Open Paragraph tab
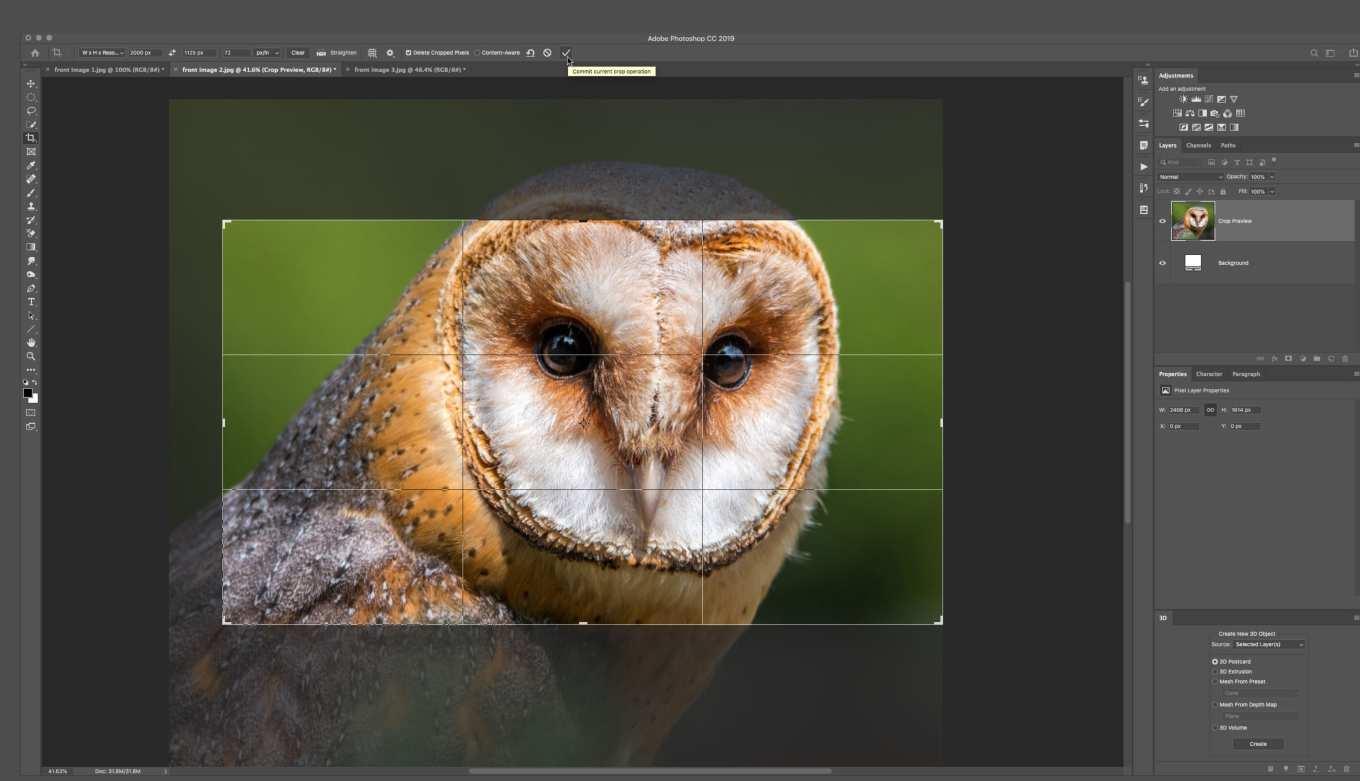 click(x=1246, y=374)
